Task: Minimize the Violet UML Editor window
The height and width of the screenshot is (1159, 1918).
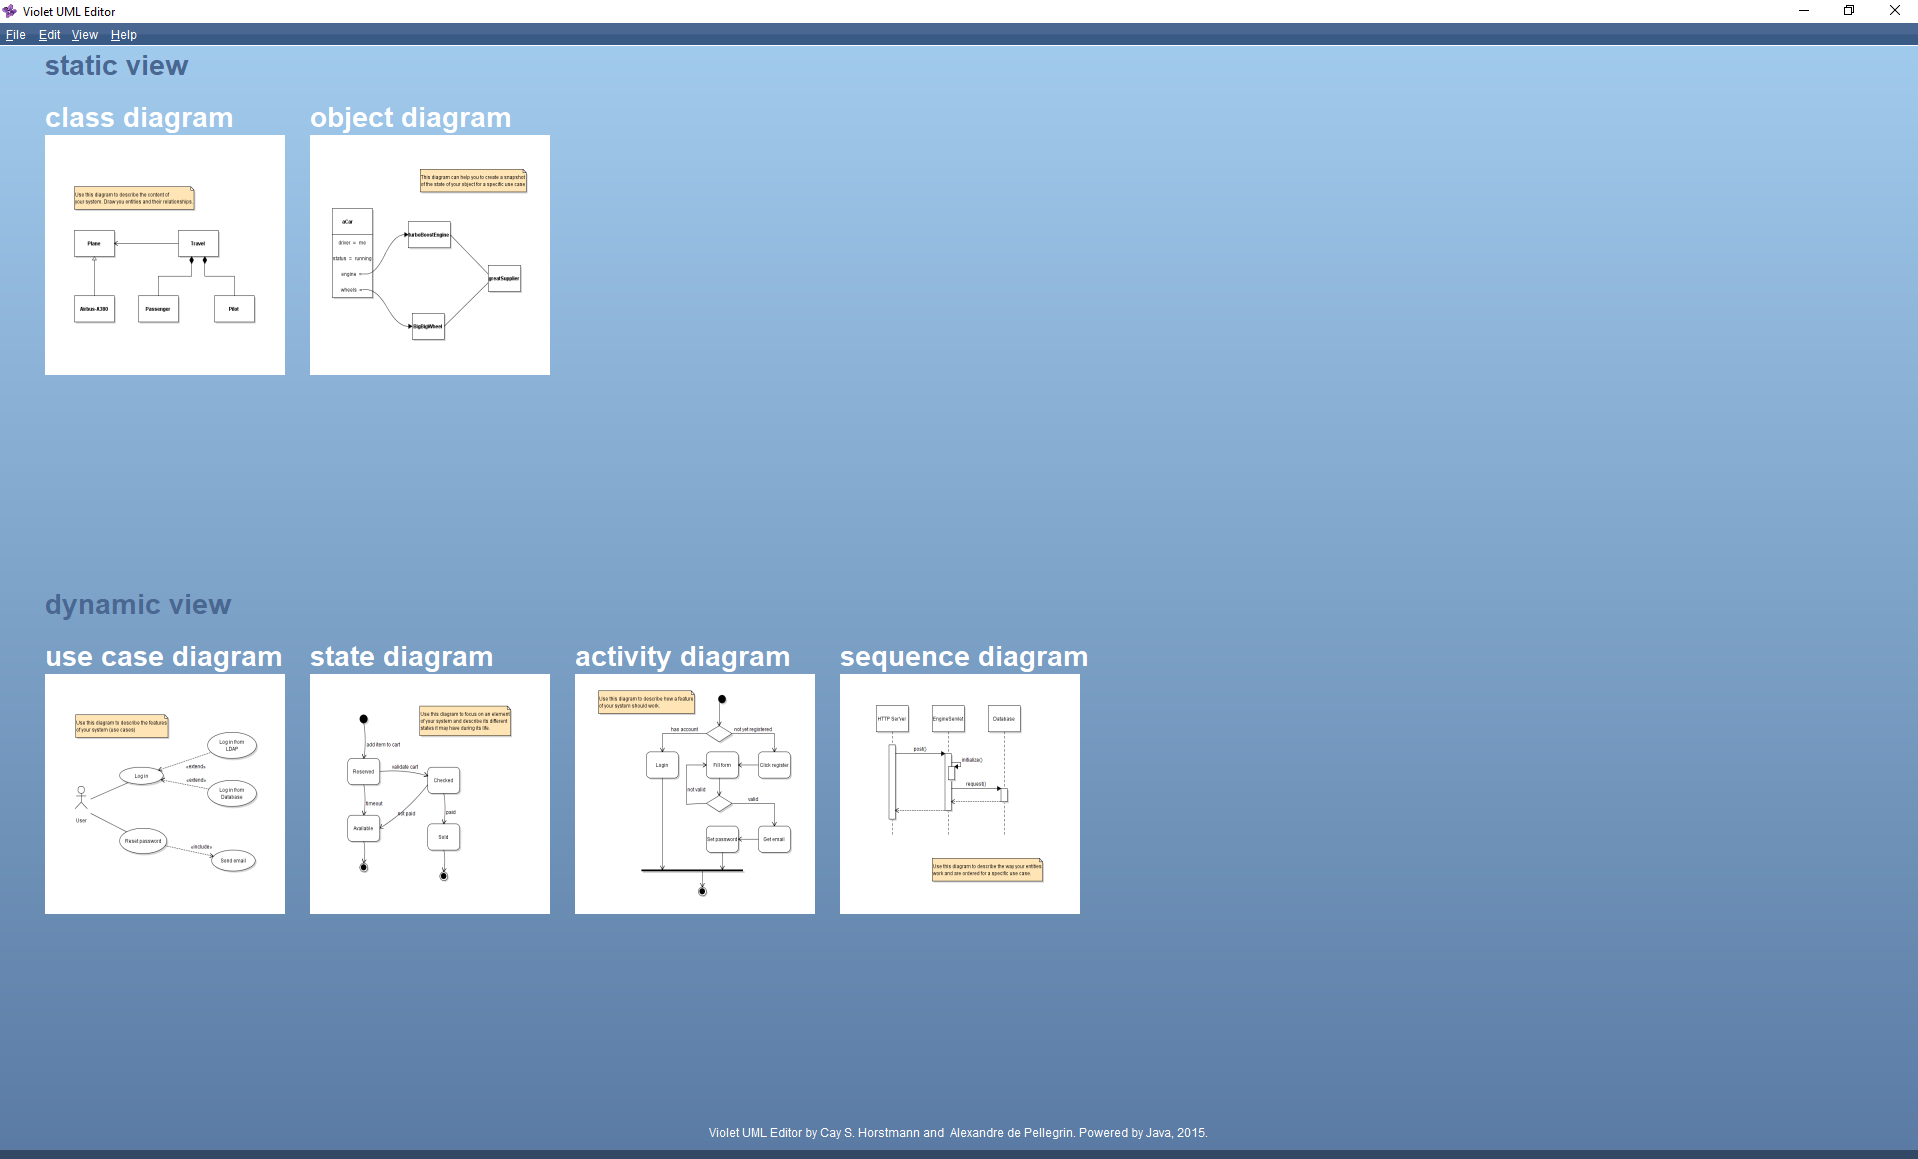Action: pos(1804,11)
